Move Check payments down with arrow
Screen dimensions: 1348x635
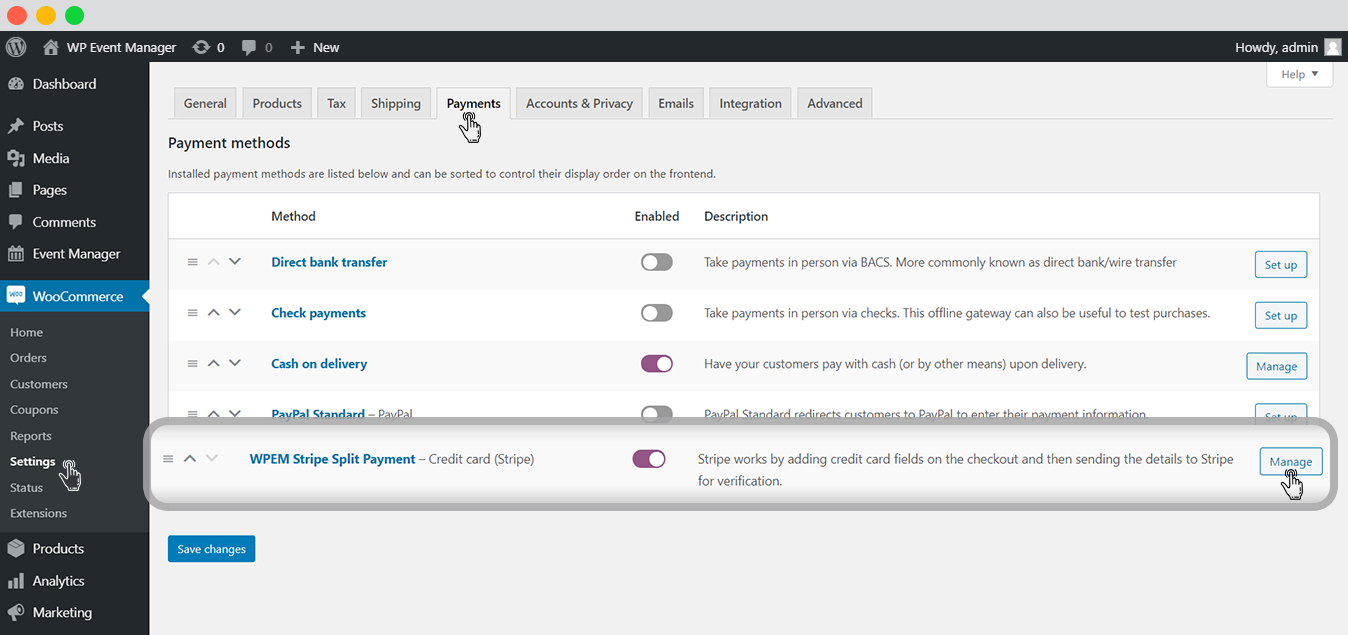click(x=235, y=312)
